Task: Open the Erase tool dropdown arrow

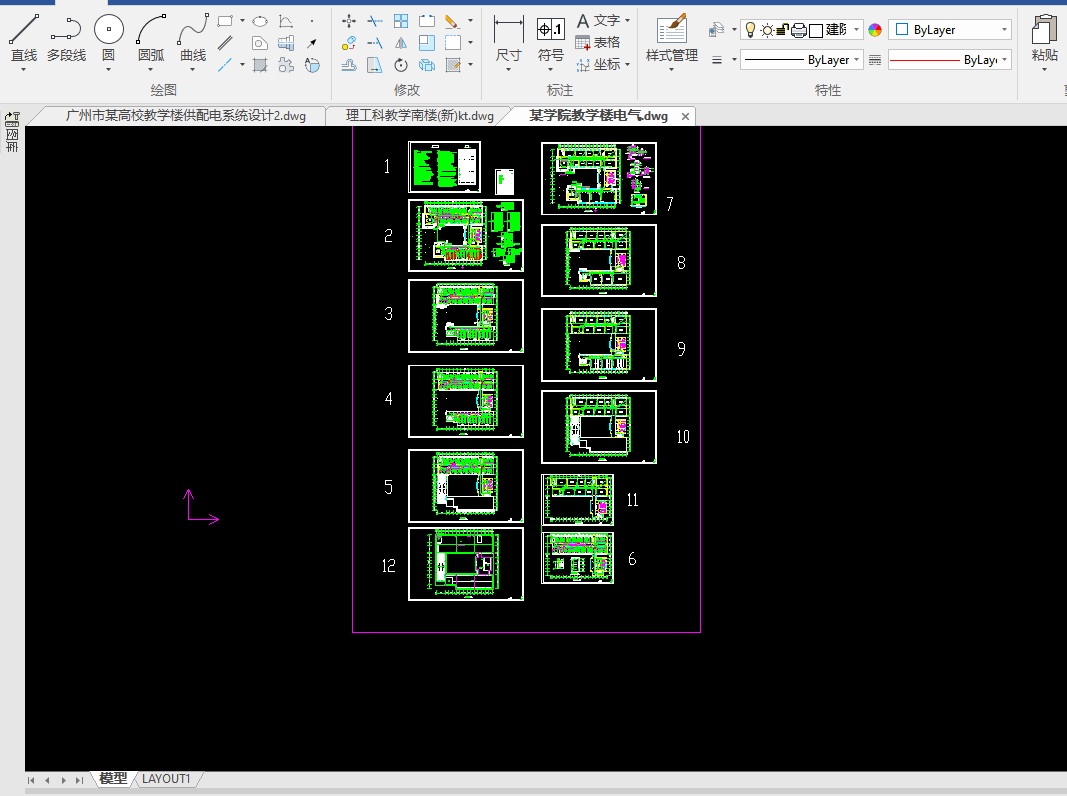Action: coord(470,21)
